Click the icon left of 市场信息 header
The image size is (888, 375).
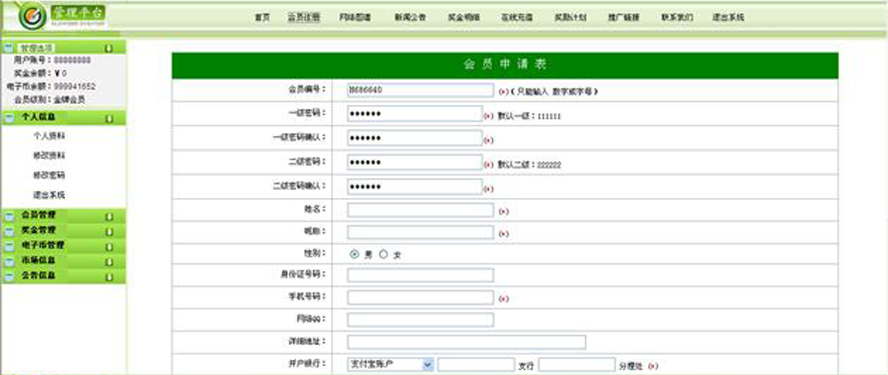(x=8, y=261)
